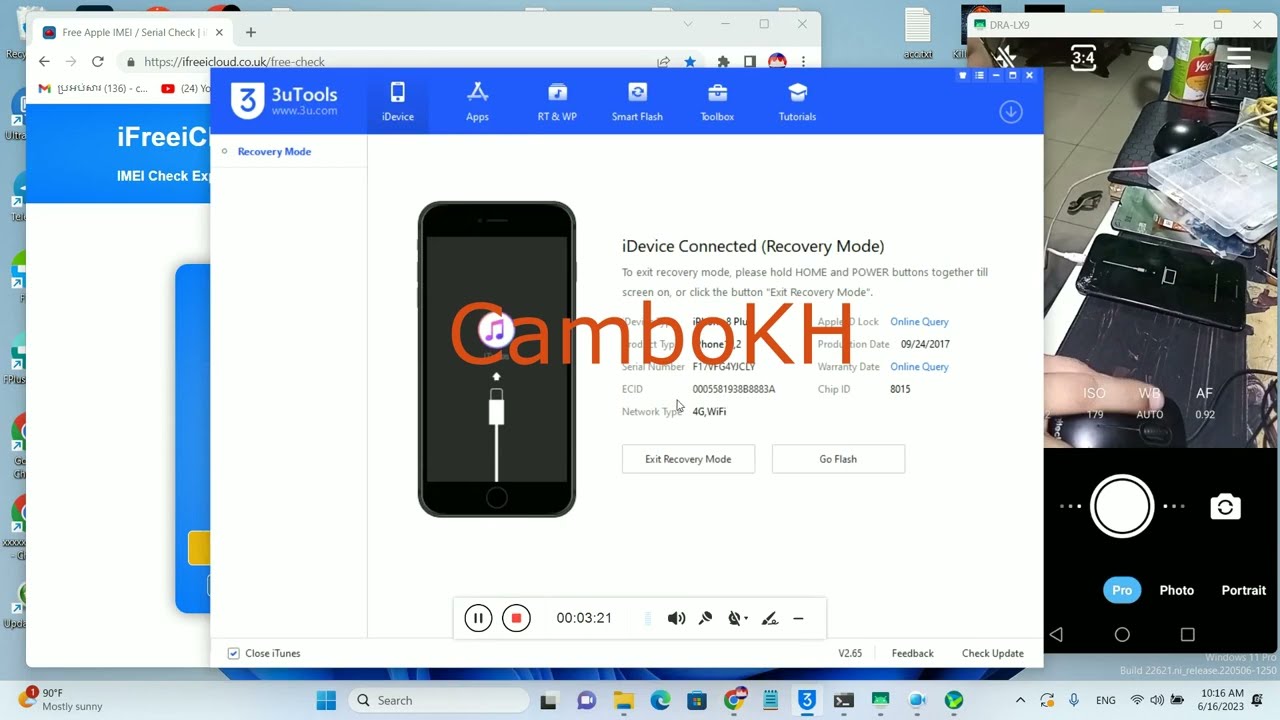Open the Chrome extensions puzzle icon
Viewport: 1280px width, 720px height.
[x=723, y=62]
